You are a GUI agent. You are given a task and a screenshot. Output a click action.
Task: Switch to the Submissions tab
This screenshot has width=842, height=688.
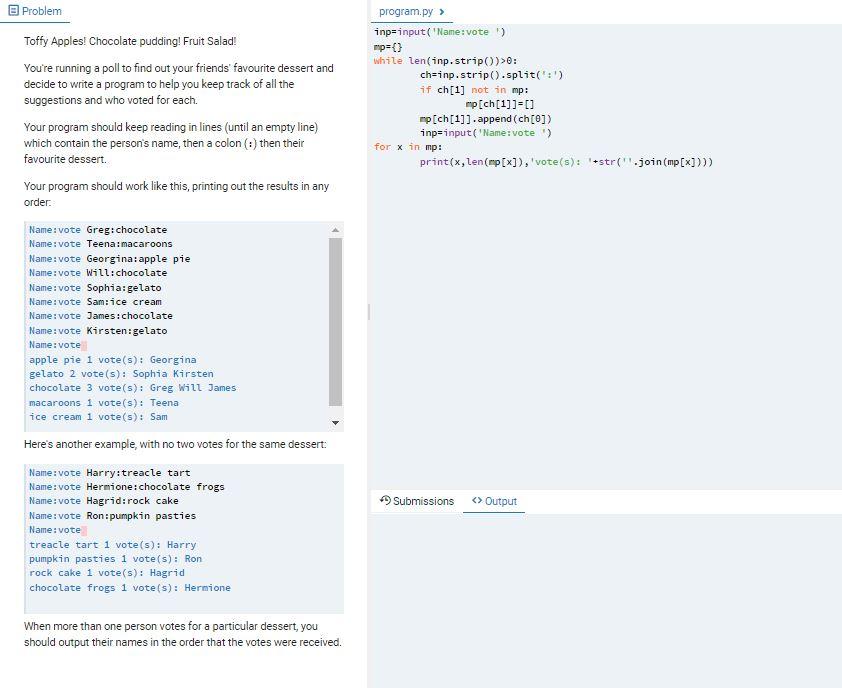[423, 501]
